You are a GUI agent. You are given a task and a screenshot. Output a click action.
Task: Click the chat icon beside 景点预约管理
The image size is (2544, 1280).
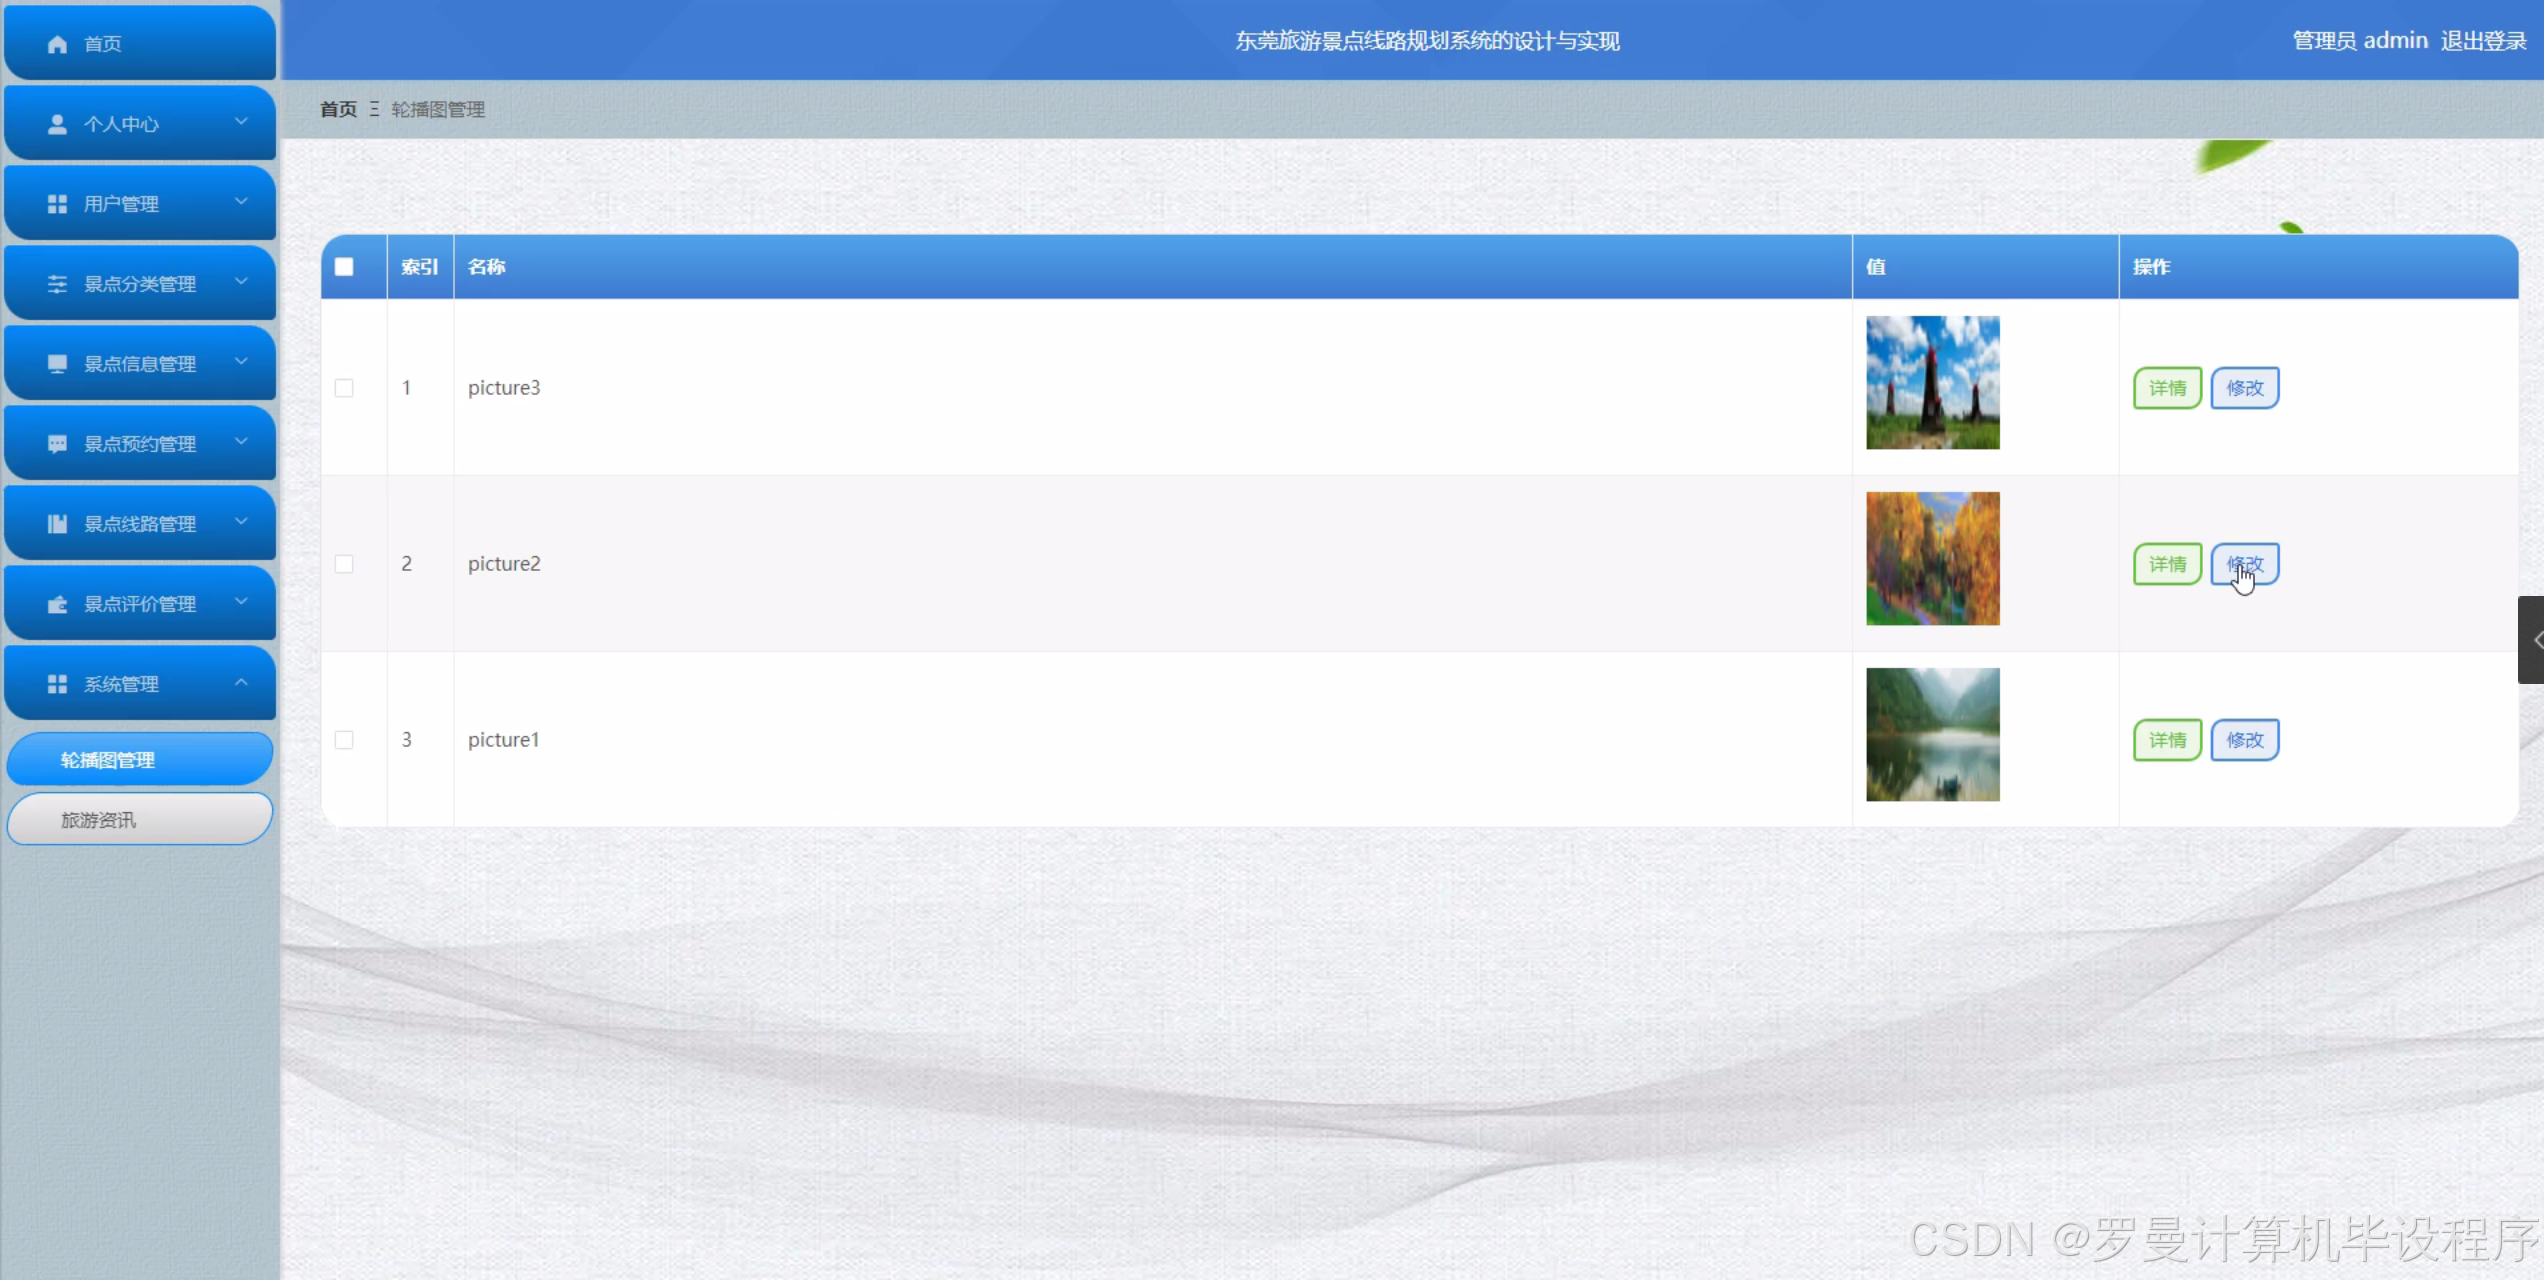coord(57,444)
